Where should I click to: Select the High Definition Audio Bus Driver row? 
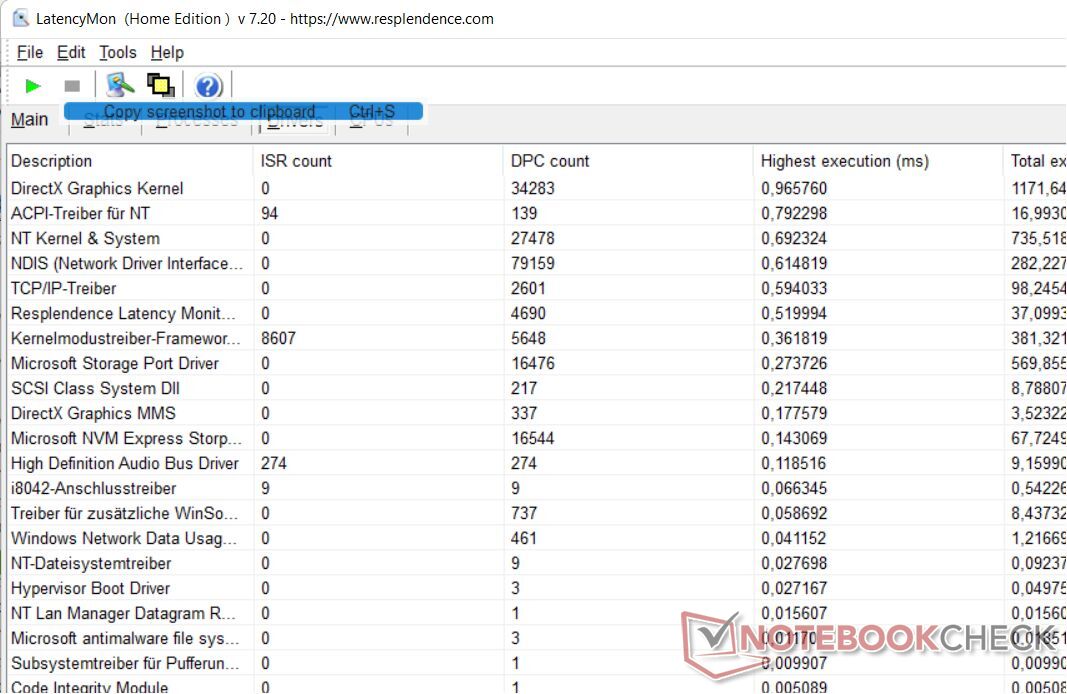[x=536, y=463]
